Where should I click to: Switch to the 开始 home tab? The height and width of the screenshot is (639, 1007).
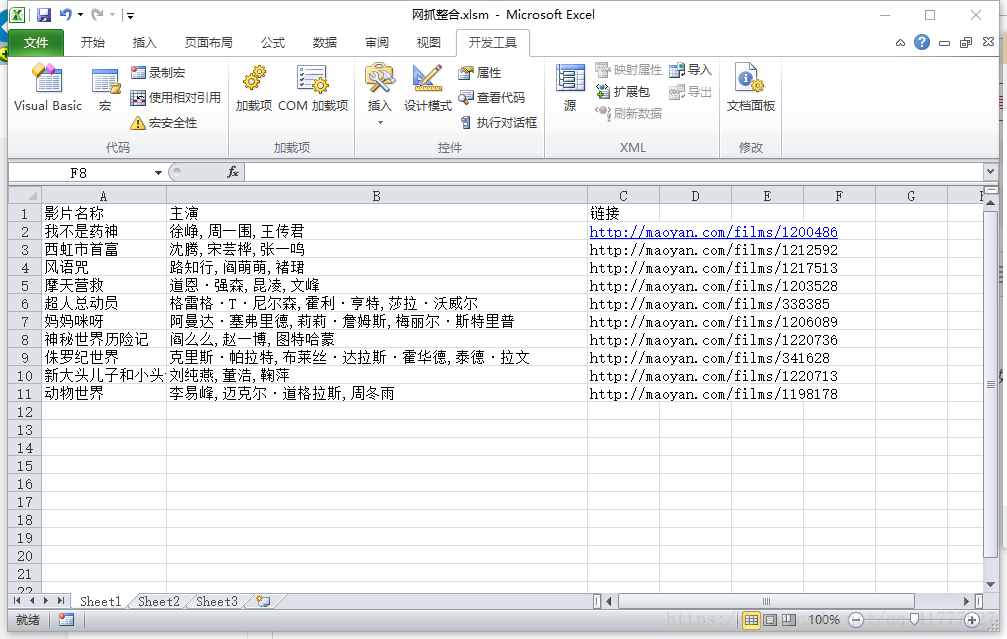[92, 42]
